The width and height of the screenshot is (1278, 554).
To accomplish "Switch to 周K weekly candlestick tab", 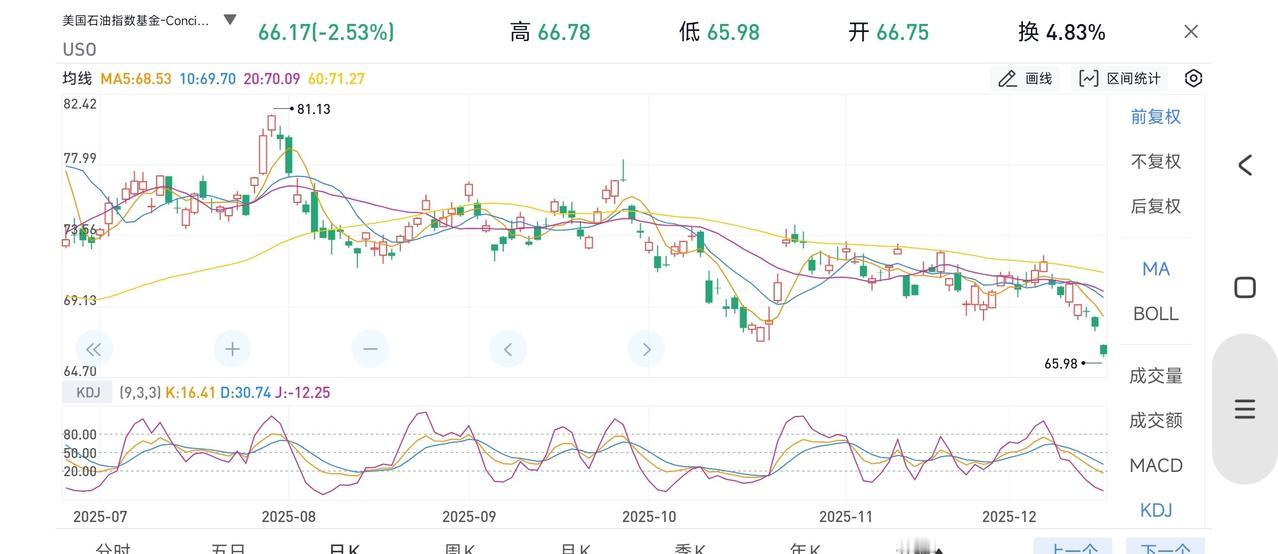I will pos(460,549).
